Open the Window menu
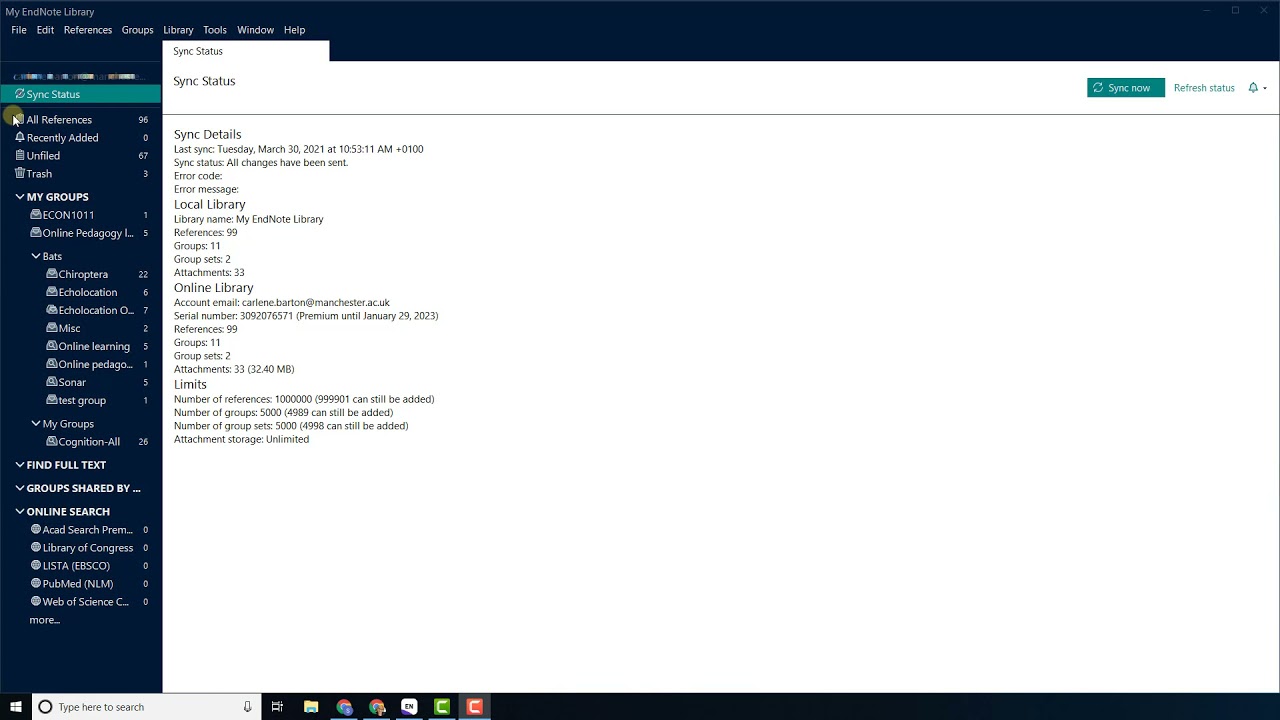Screen dimensions: 1280x720 pos(255,30)
